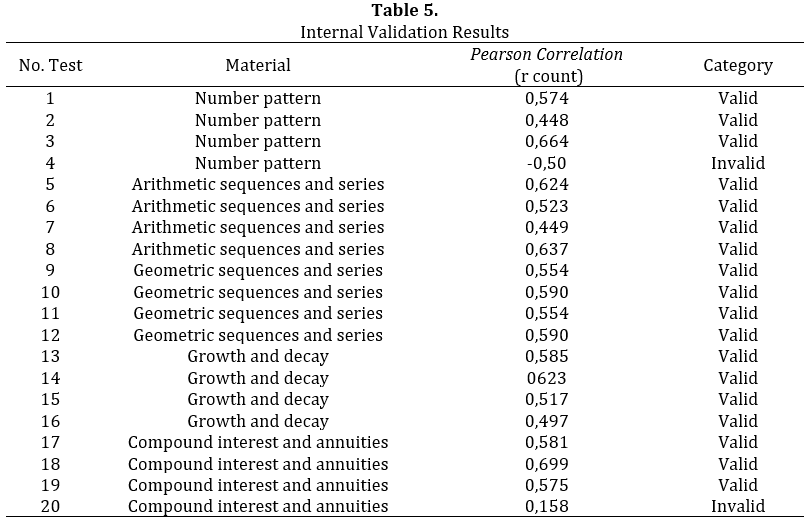Select the 'Category' column header
Viewport: 810px width, 525px height.
click(x=738, y=65)
